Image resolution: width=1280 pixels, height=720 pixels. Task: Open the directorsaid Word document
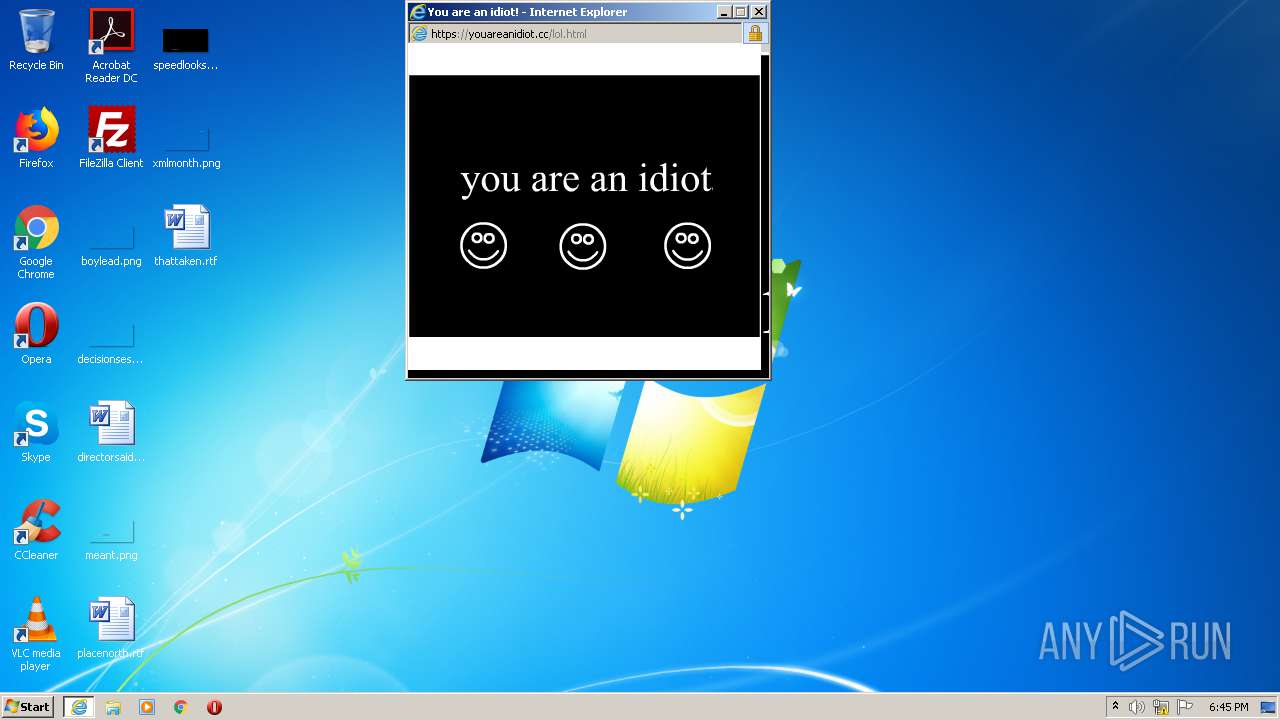111,432
